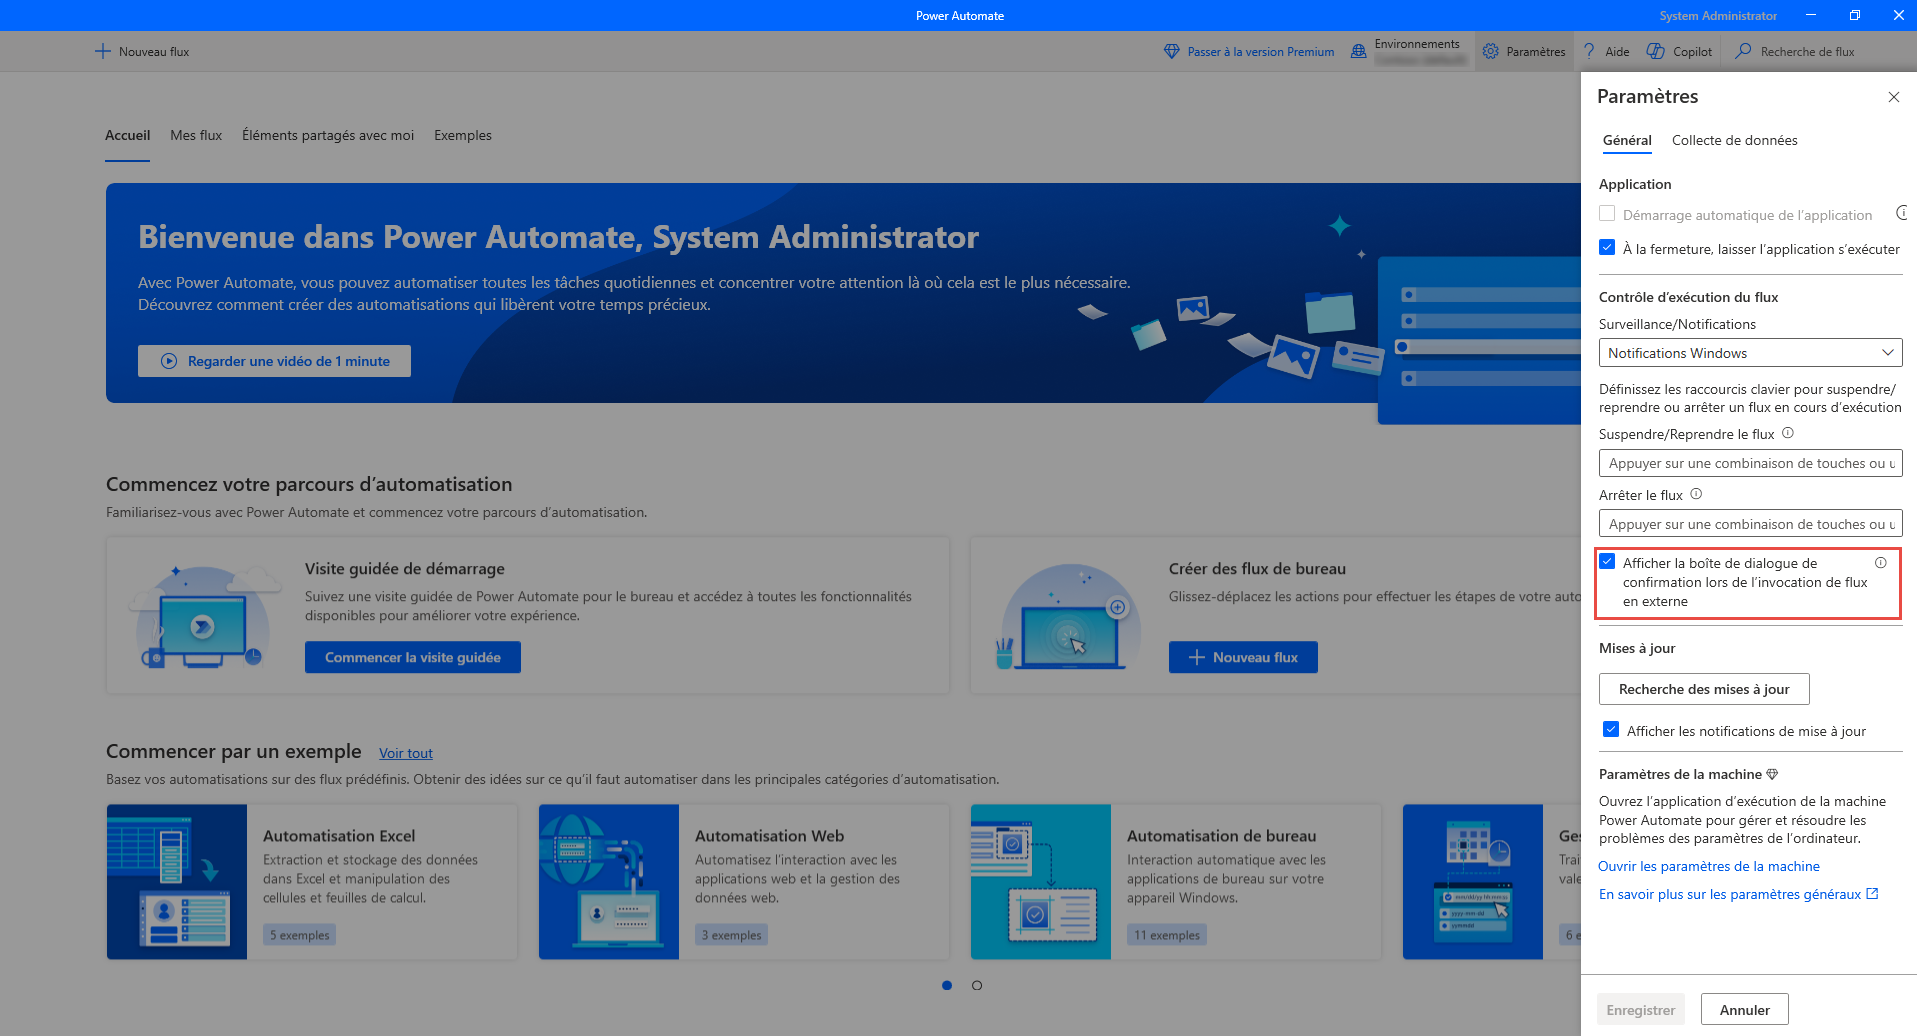
Task: Select the second carousel page dot
Action: 977,985
